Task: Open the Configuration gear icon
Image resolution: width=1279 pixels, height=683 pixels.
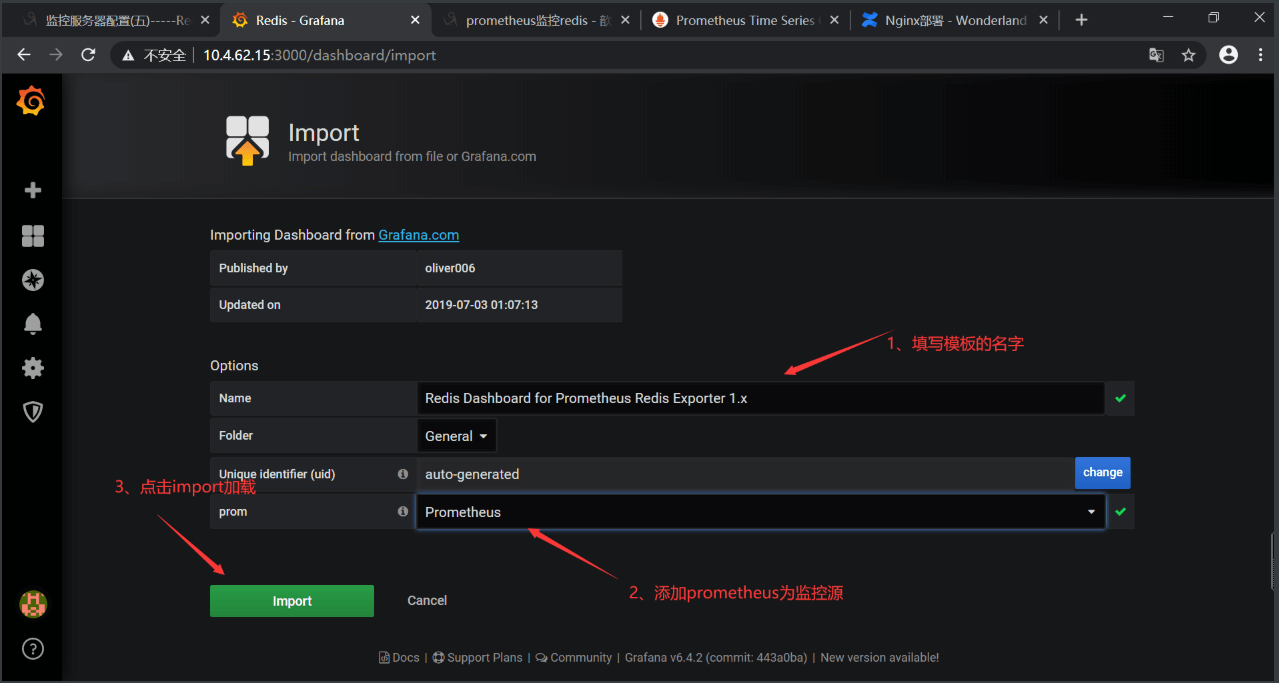Action: [33, 368]
